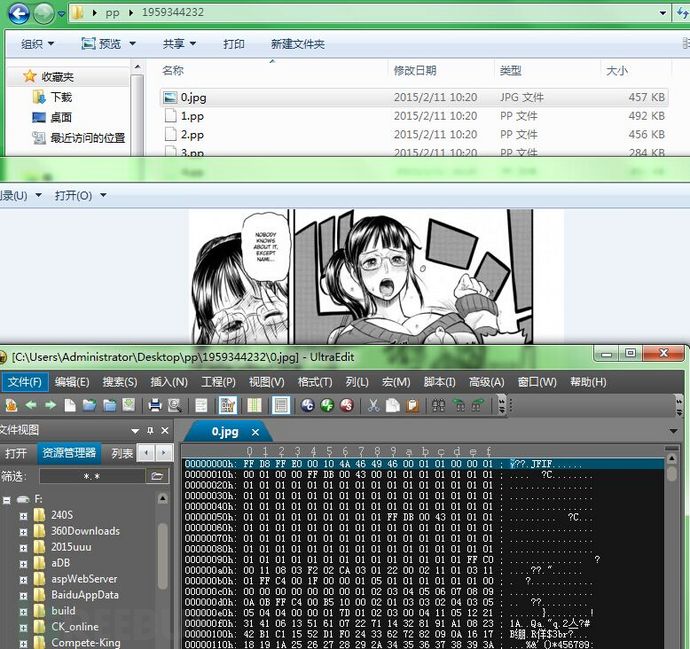The image size is (690, 649).
Task: Create a new file with the blank page icon
Action: [70, 405]
